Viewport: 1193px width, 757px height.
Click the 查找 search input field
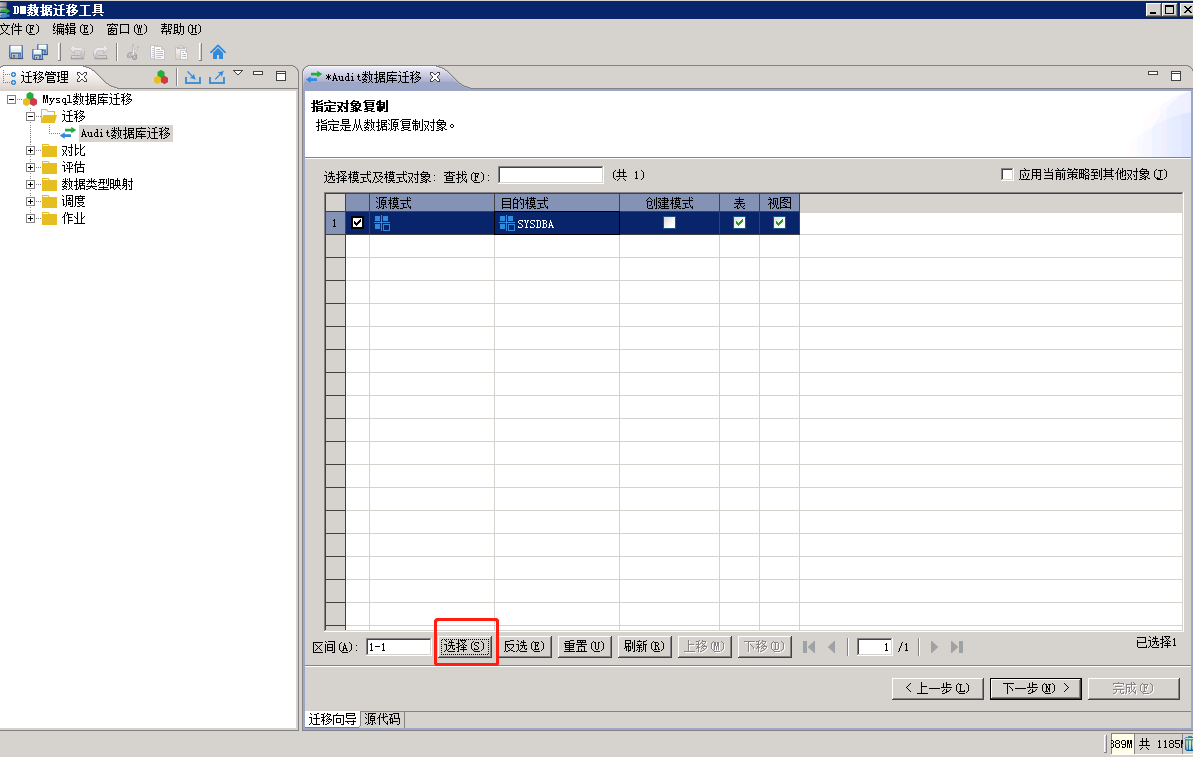pyautogui.click(x=550, y=175)
